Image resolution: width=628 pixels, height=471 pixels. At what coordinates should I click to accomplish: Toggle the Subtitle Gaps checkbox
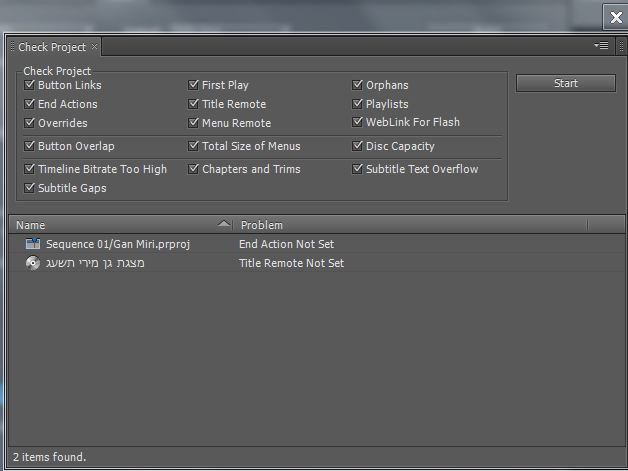[29, 187]
